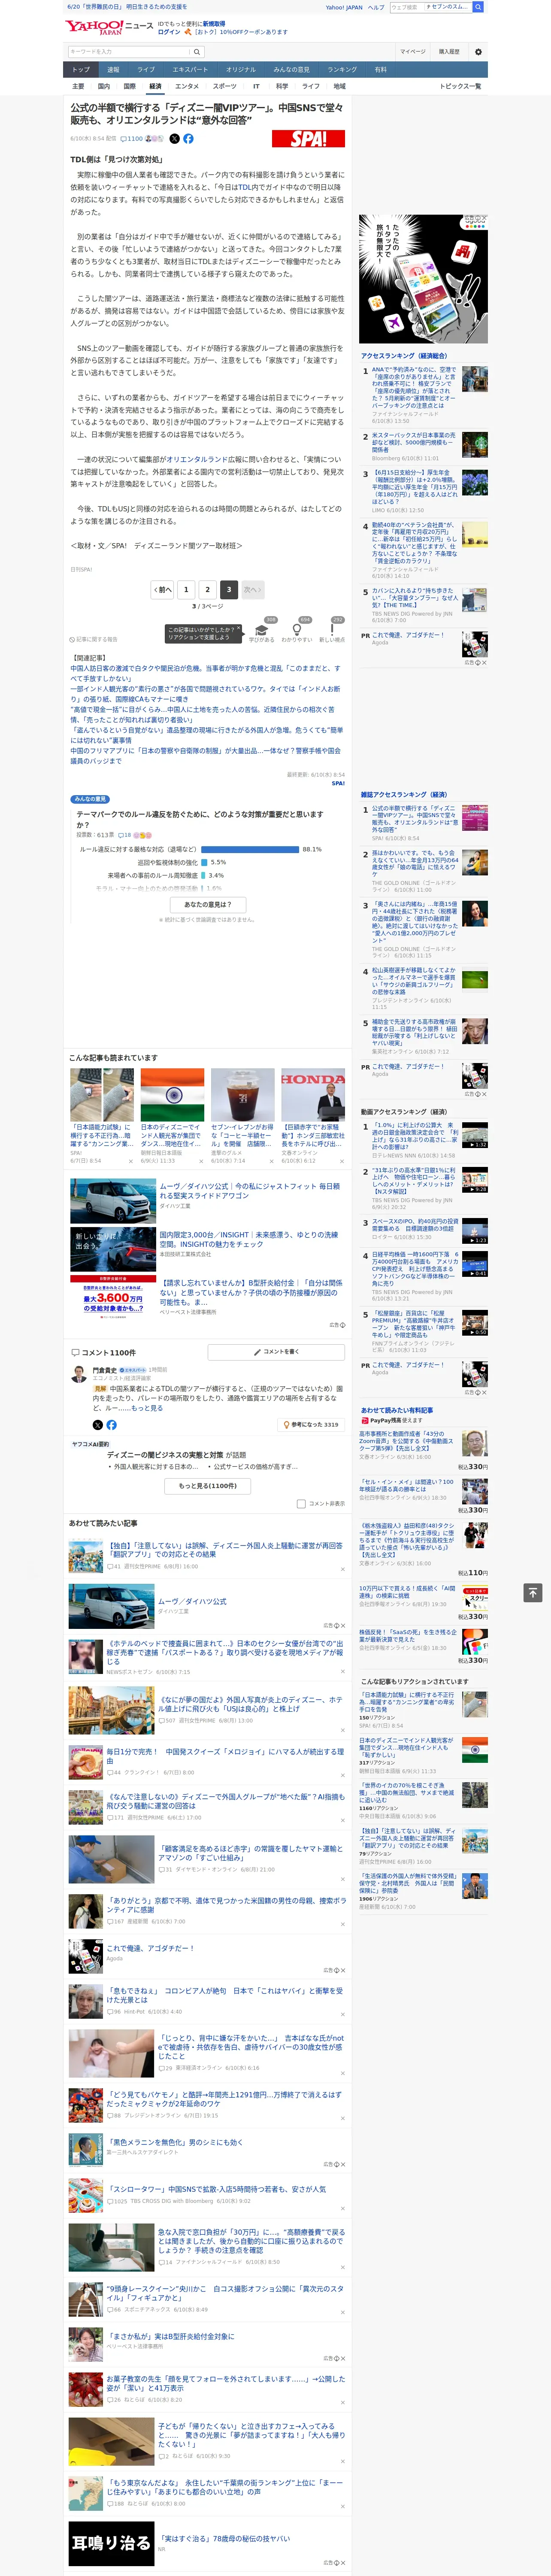551x2576 pixels.
Task: Open article page 1
Action: (x=186, y=589)
